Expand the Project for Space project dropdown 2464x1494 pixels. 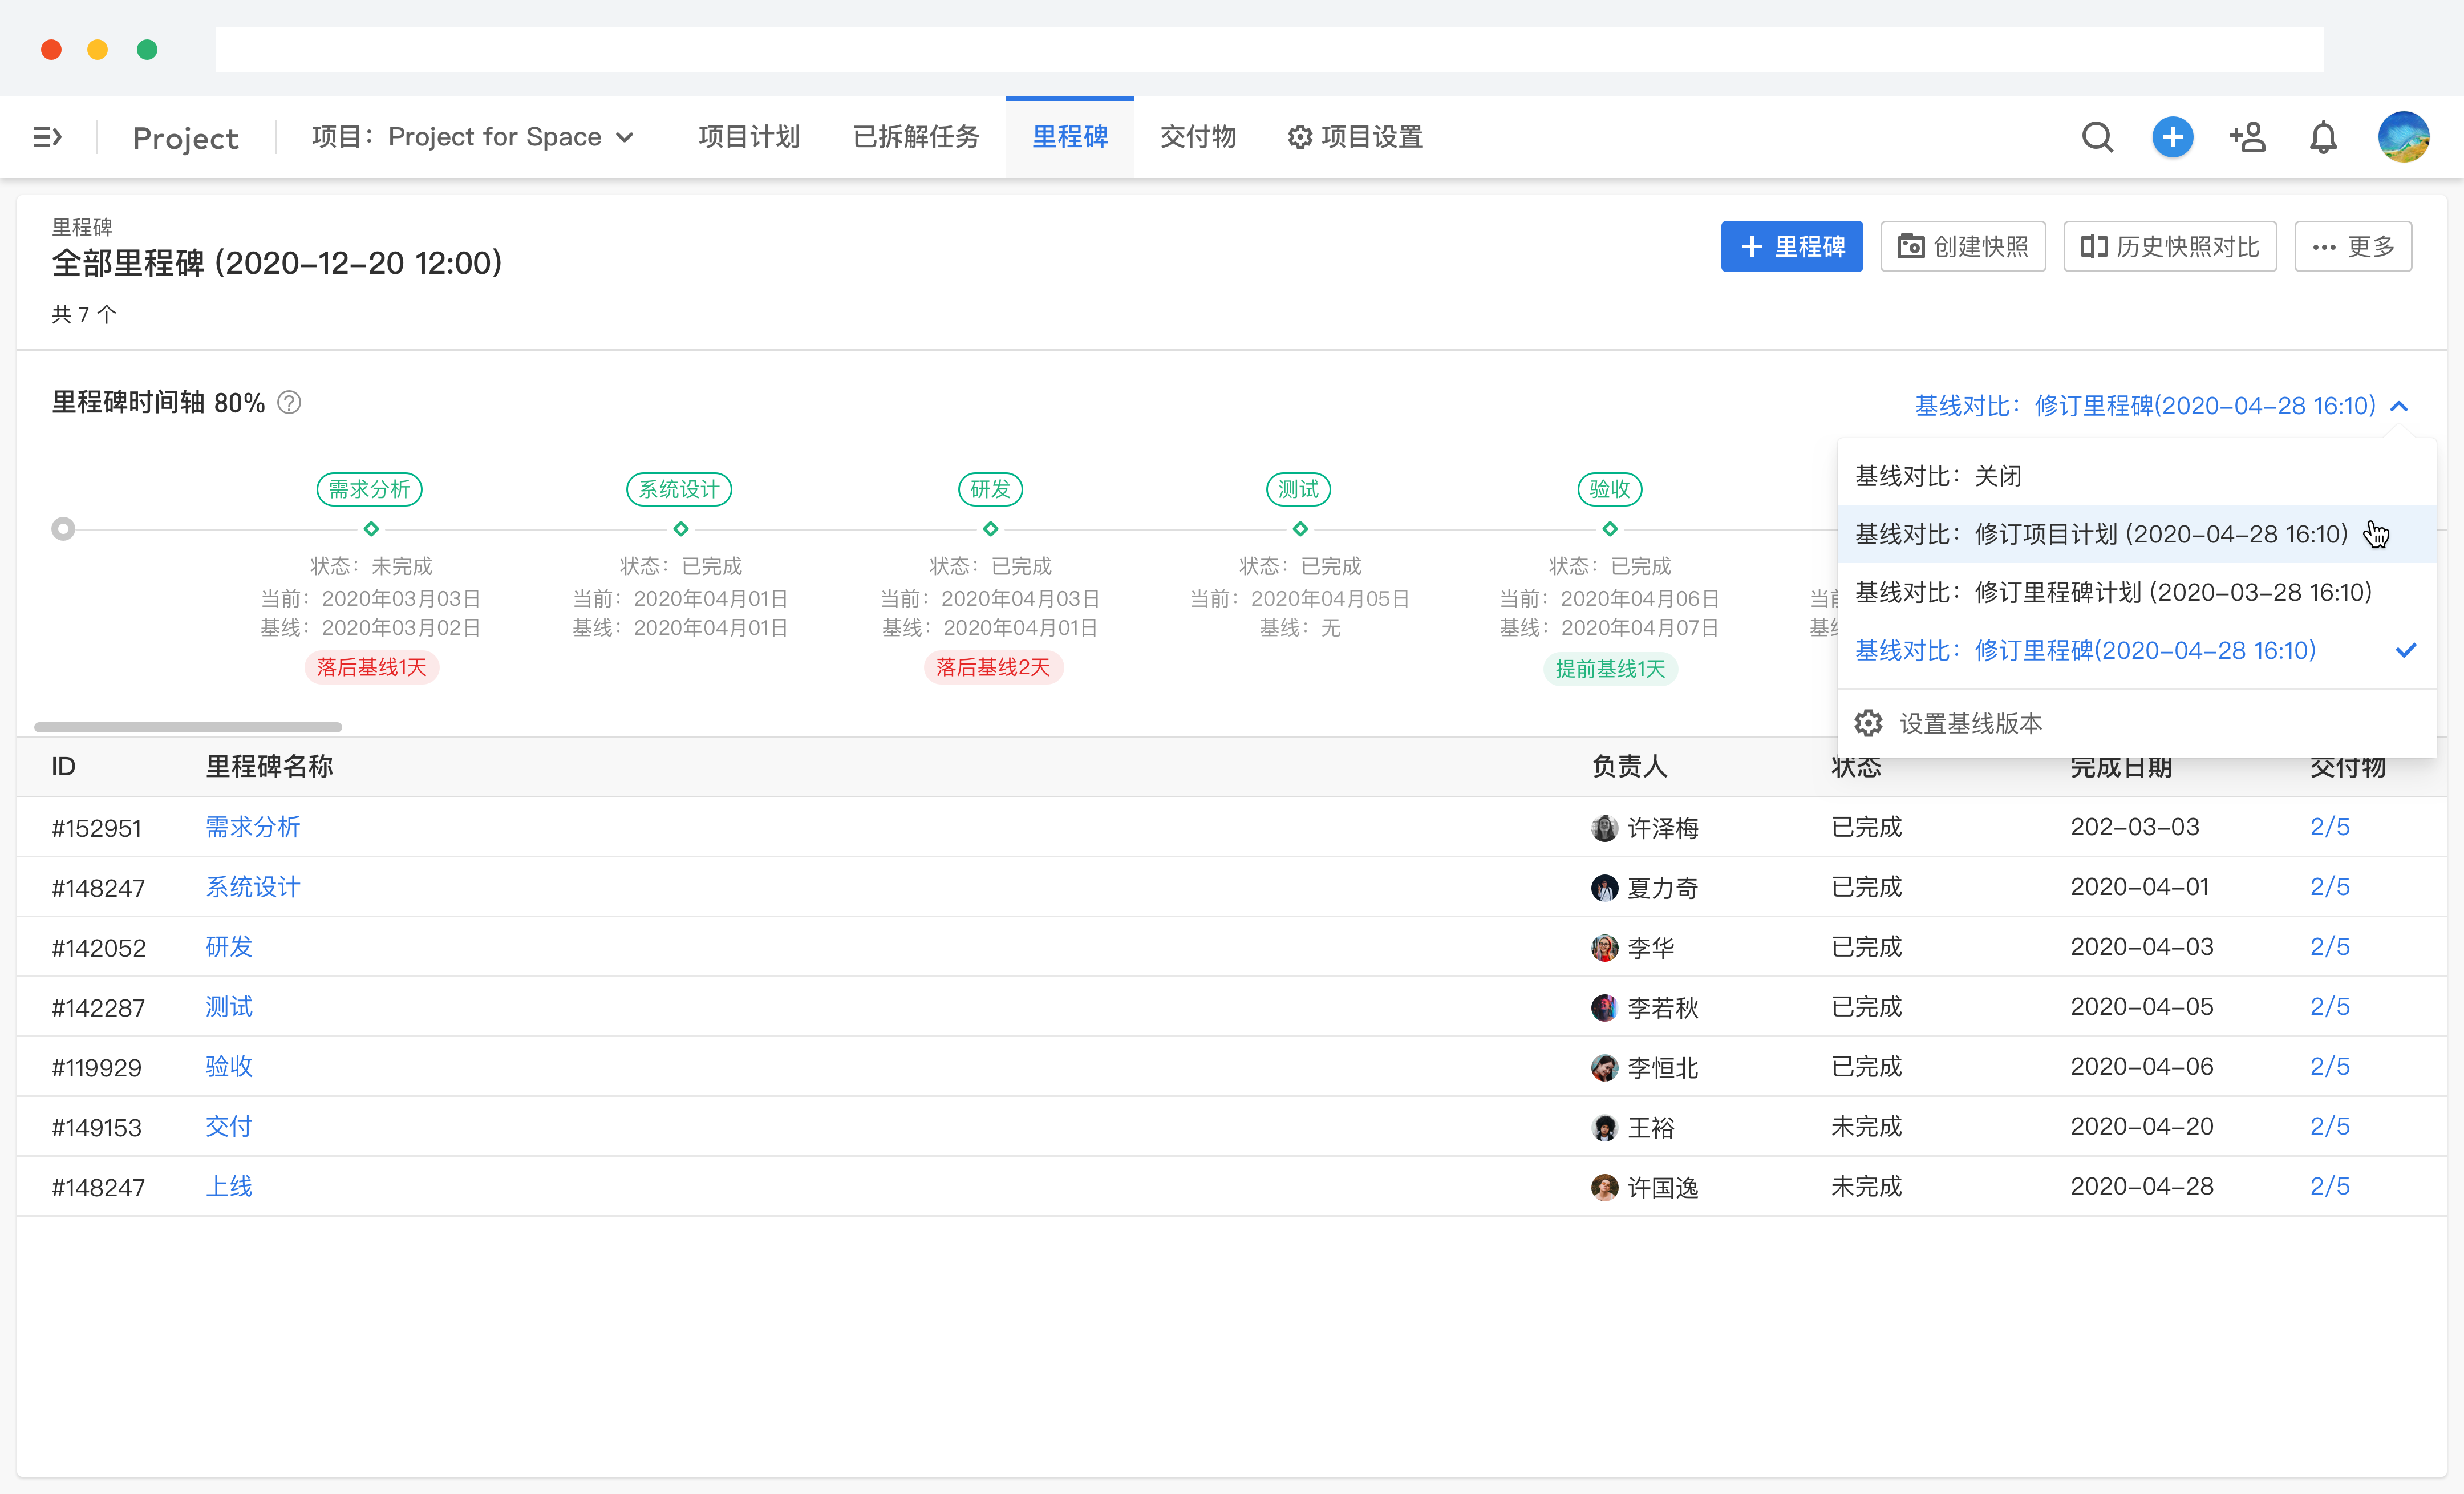473,137
